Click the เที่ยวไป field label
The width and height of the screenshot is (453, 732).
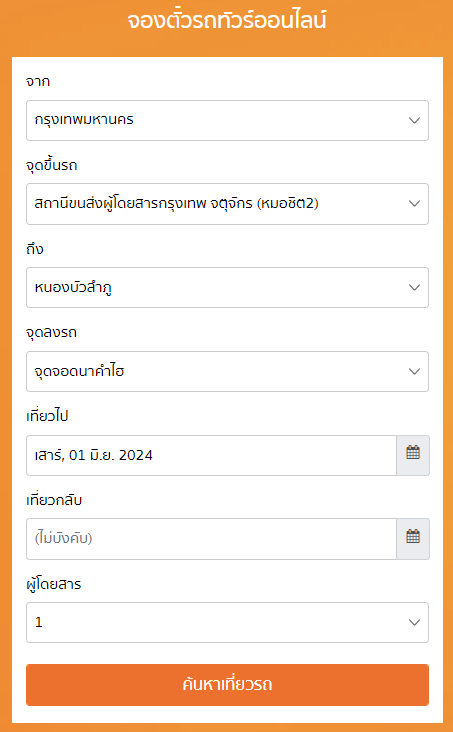(47, 416)
